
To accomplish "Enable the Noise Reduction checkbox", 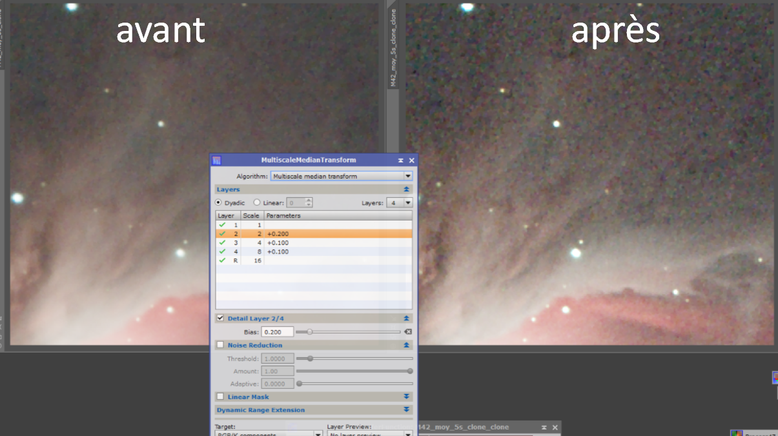I will pos(220,345).
